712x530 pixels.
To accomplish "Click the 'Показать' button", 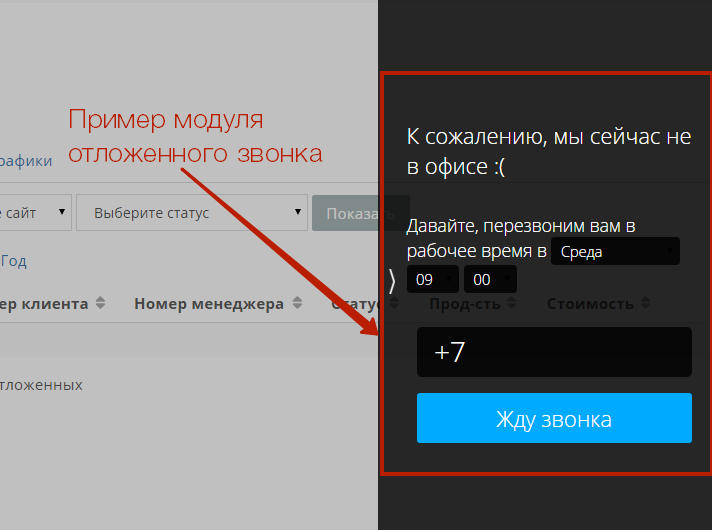I will 361,213.
